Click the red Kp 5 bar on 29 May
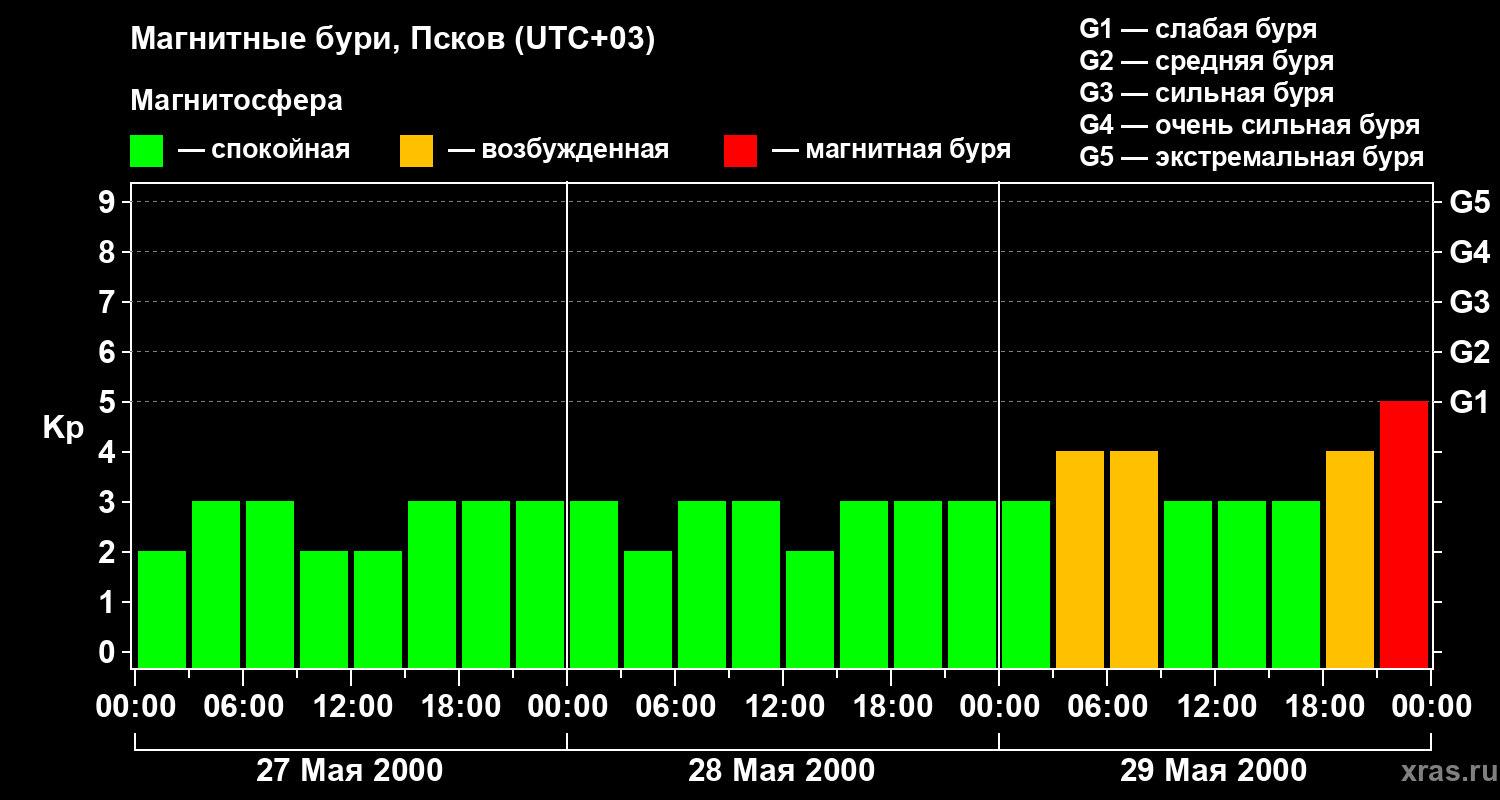 [x=1404, y=534]
